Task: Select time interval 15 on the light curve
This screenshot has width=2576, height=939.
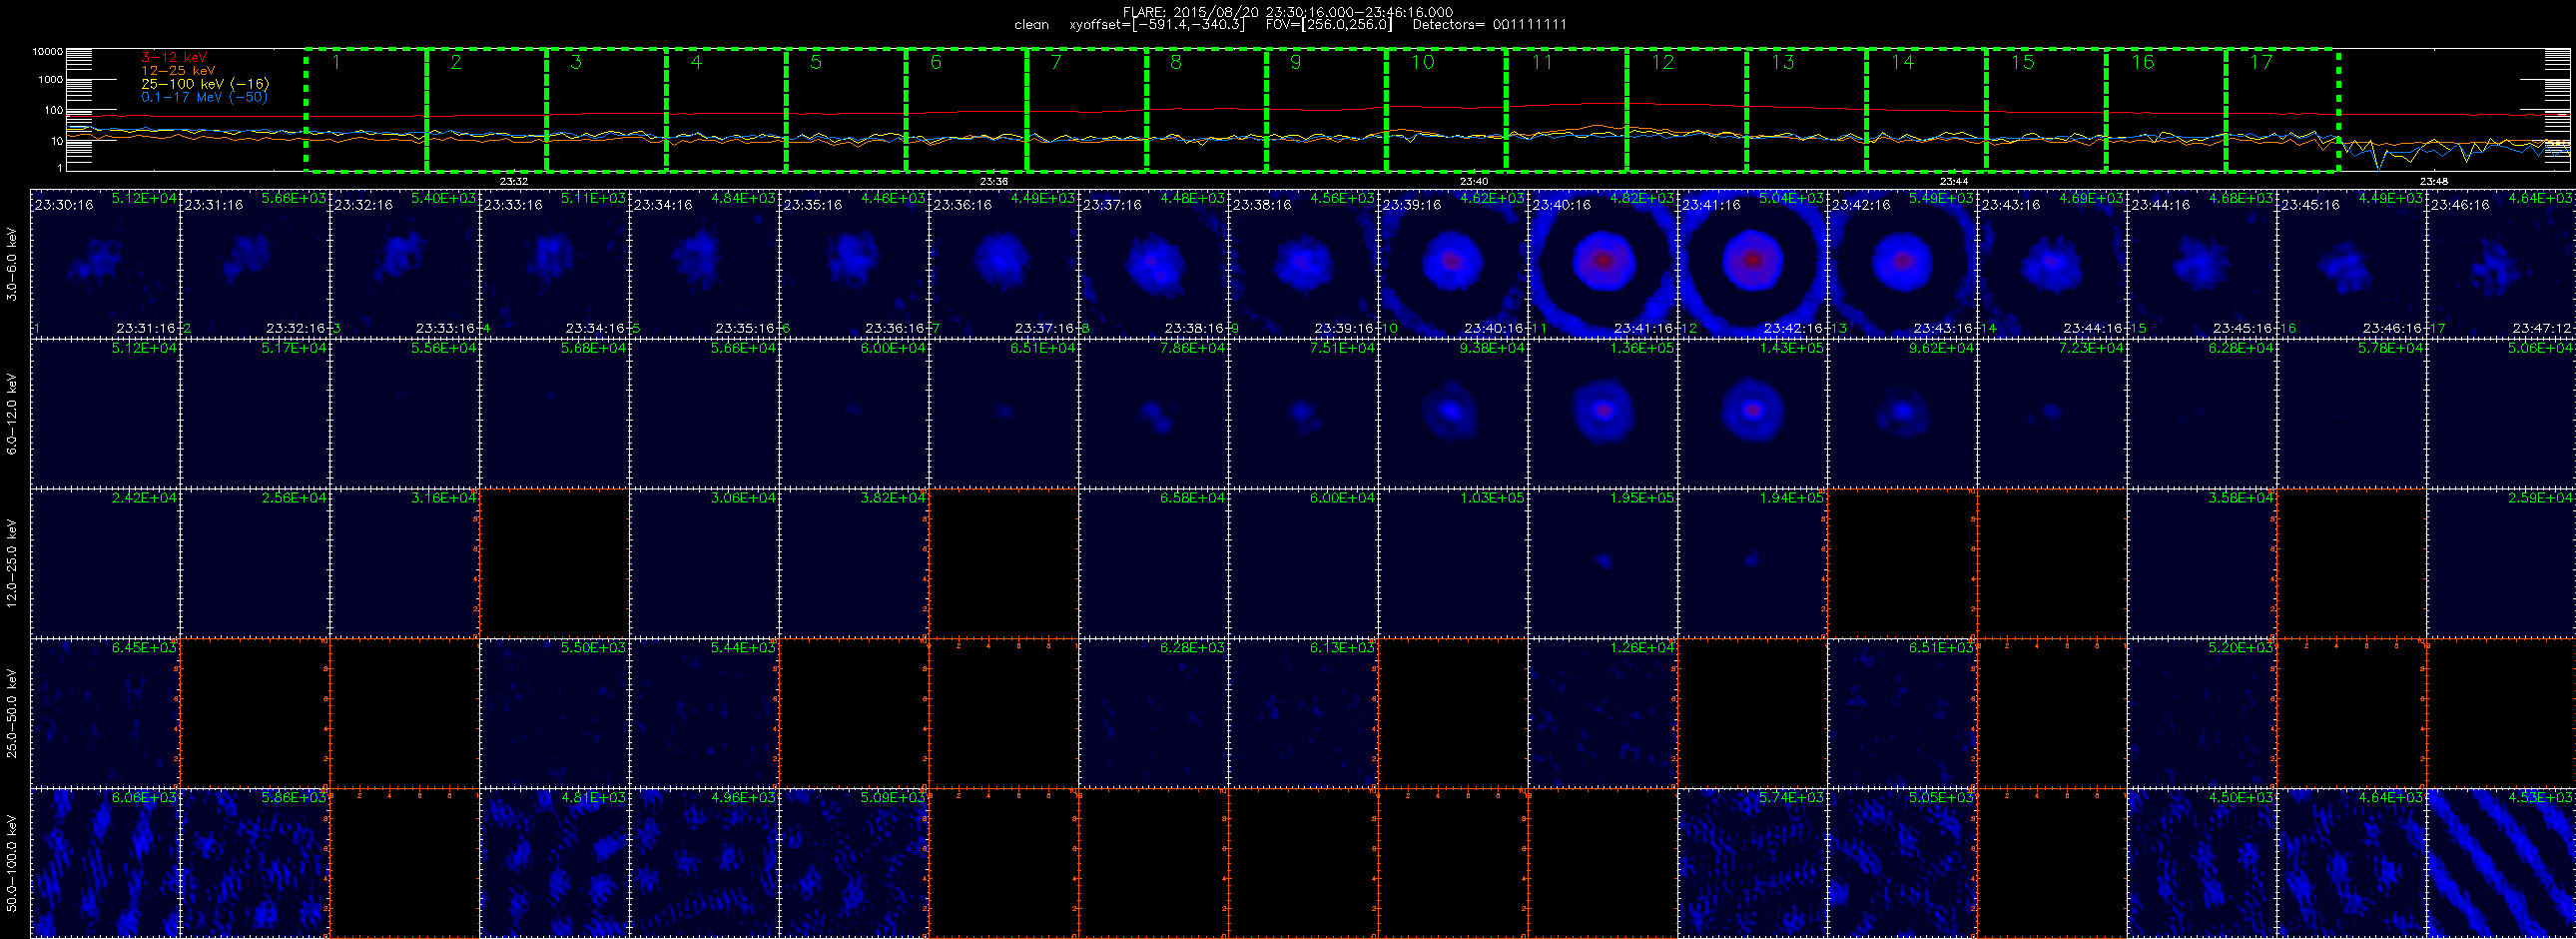Action: coord(2046,110)
